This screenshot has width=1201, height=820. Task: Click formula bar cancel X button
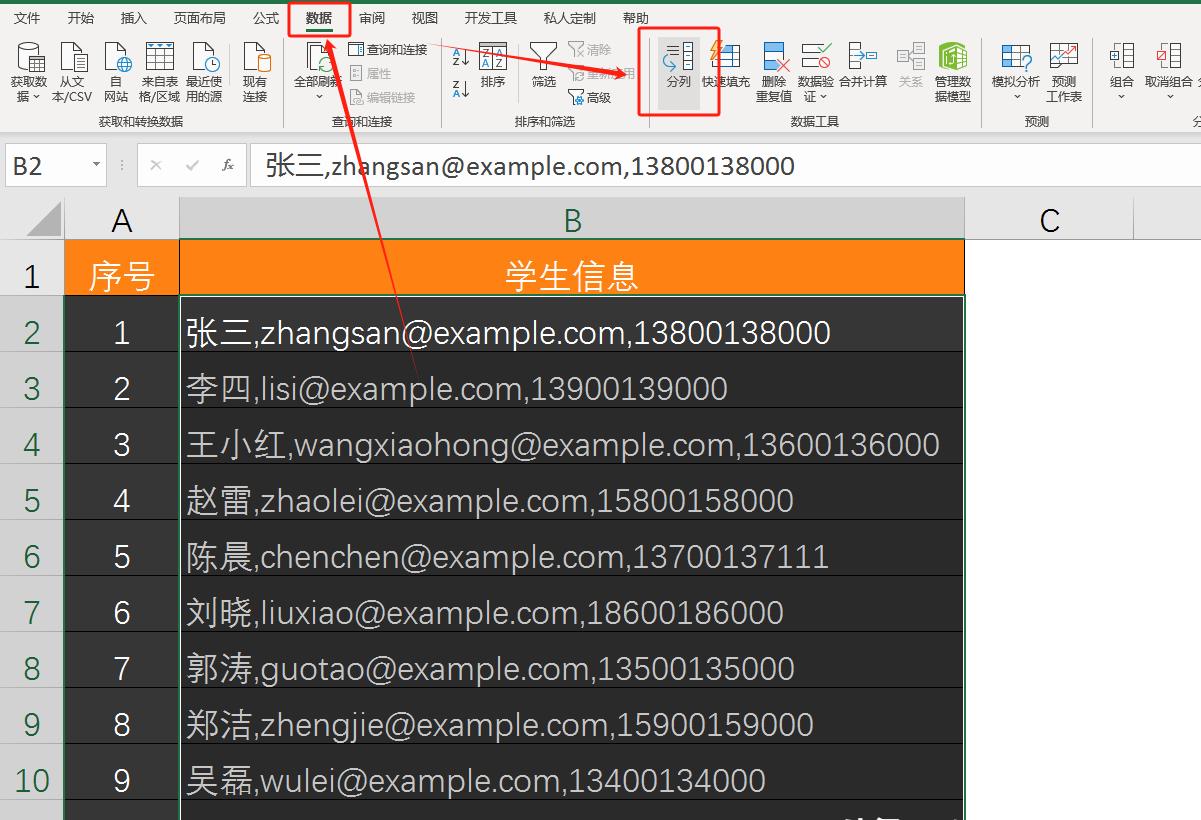tap(156, 165)
